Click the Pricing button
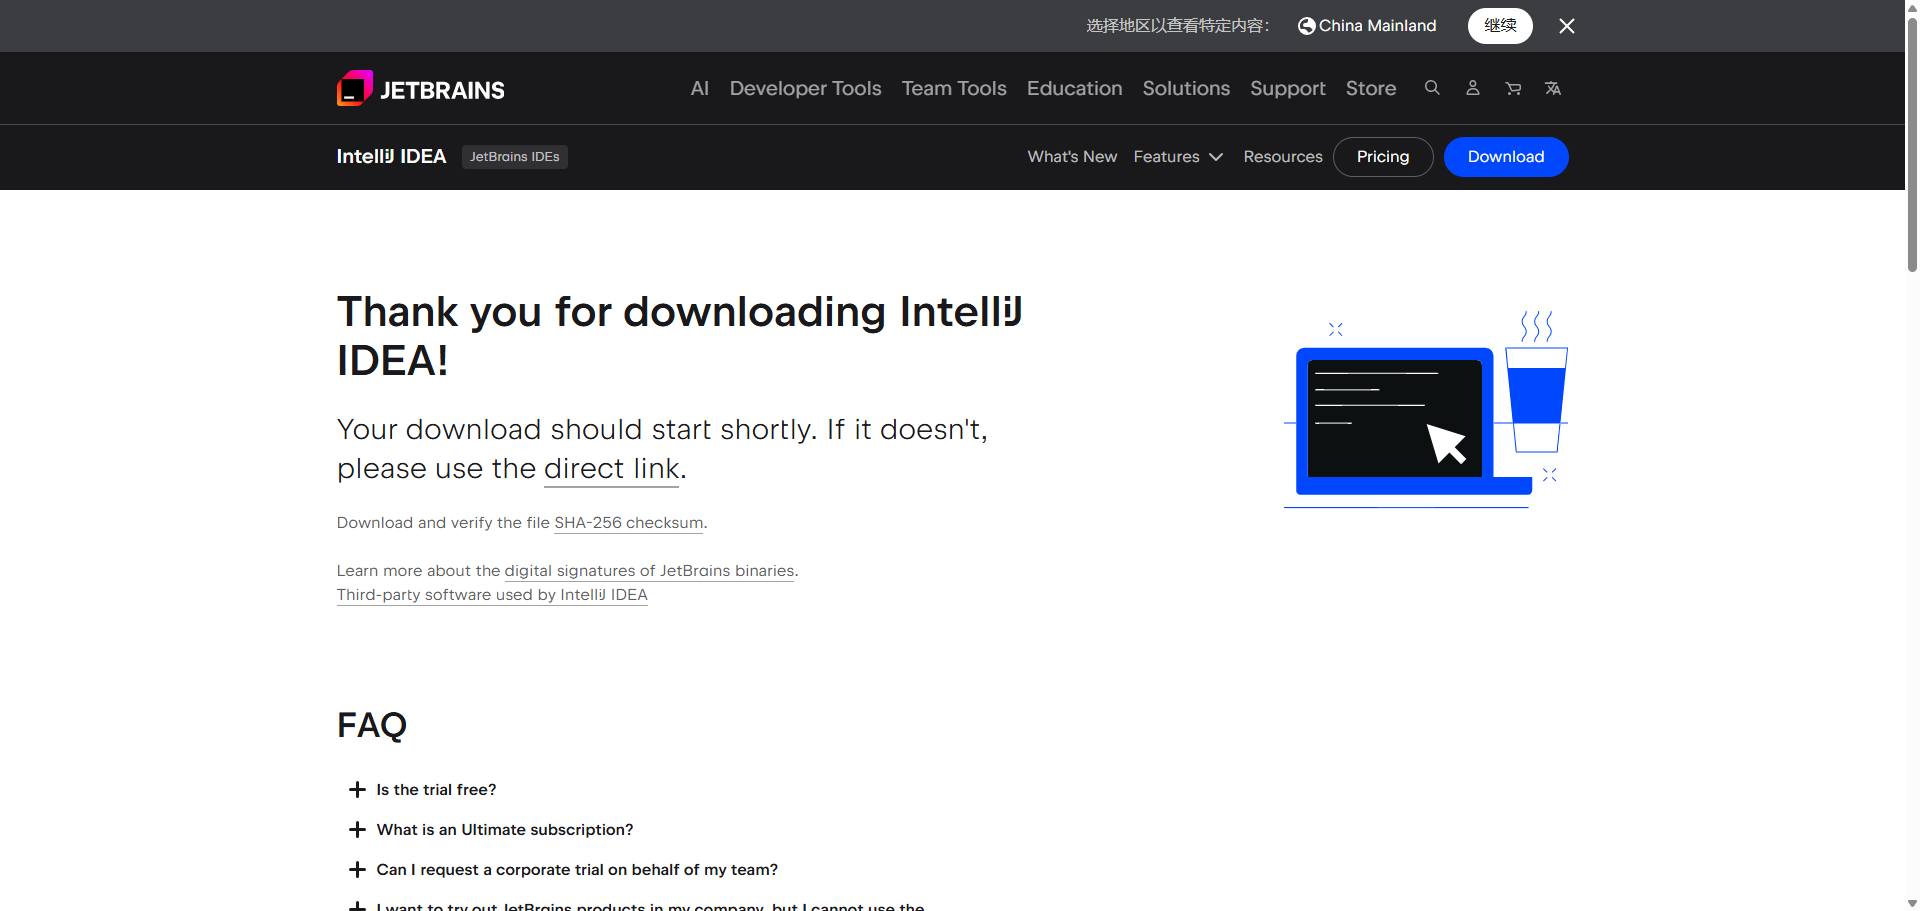The height and width of the screenshot is (911, 1920). (1383, 157)
